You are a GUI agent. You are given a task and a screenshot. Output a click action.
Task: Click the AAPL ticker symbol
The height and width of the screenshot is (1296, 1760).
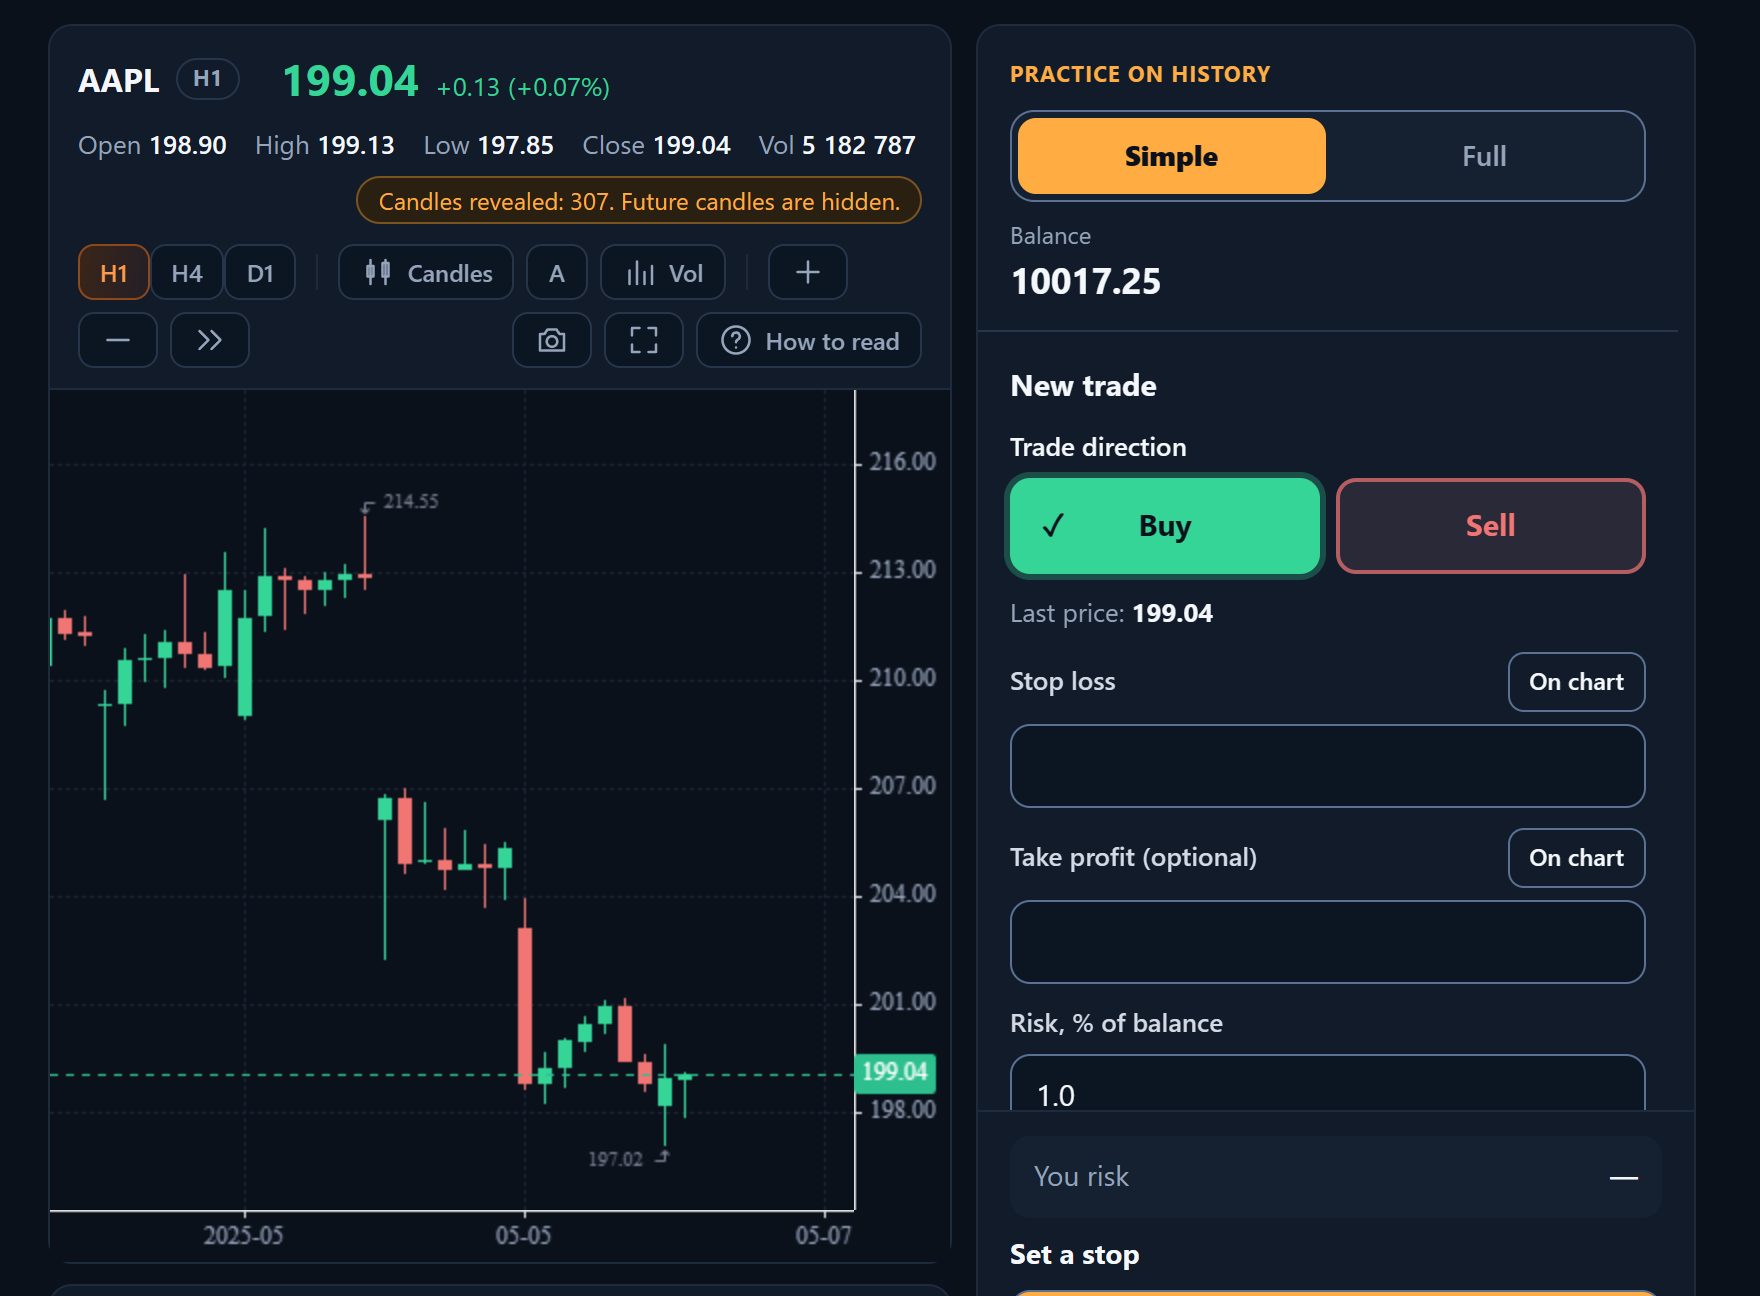tap(119, 80)
